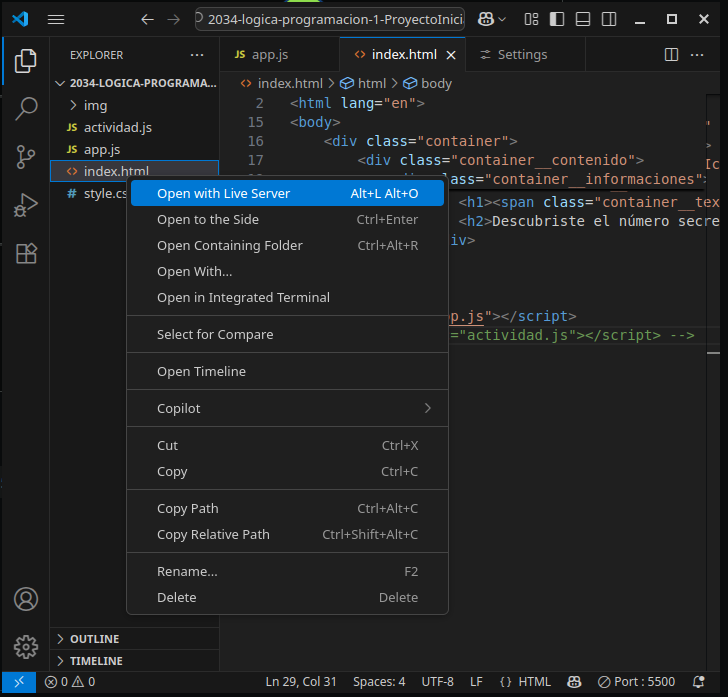Change end of line via LF
728x697 pixels.
click(x=476, y=682)
